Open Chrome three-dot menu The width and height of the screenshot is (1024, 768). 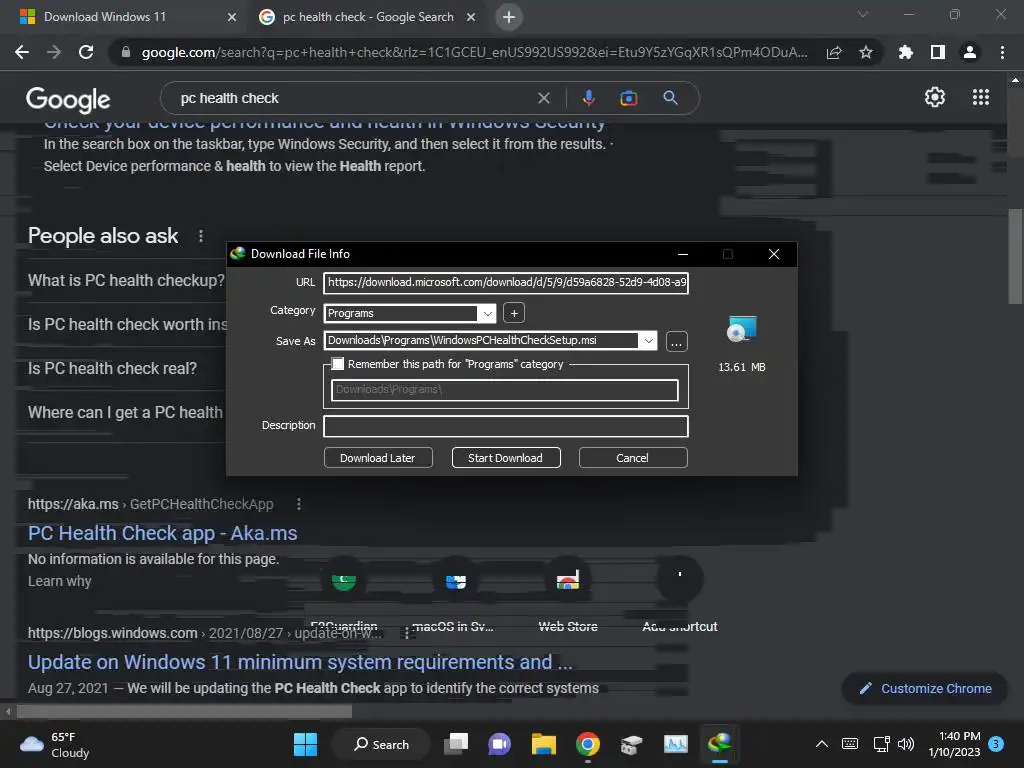1002,52
